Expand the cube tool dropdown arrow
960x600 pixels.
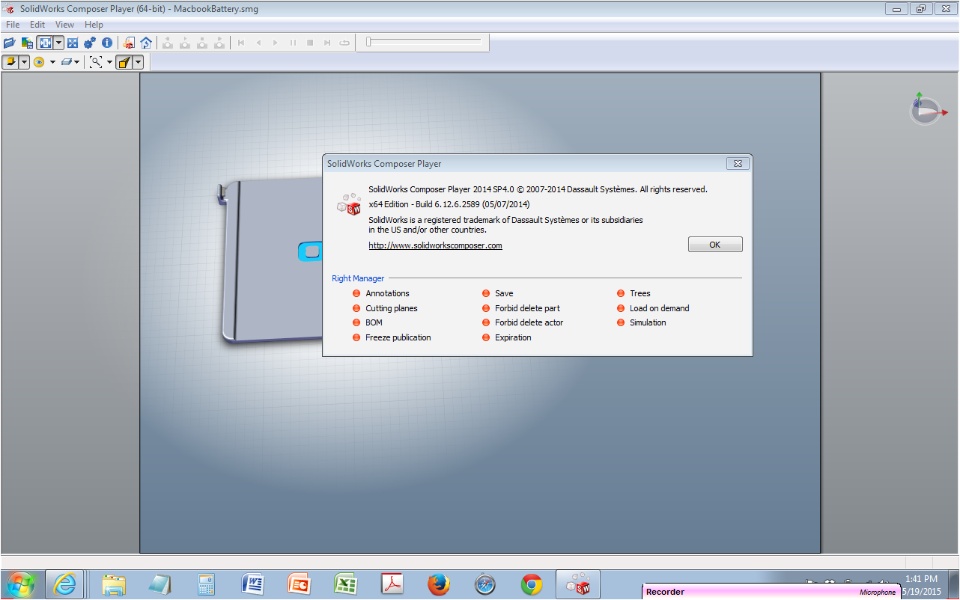click(x=138, y=62)
